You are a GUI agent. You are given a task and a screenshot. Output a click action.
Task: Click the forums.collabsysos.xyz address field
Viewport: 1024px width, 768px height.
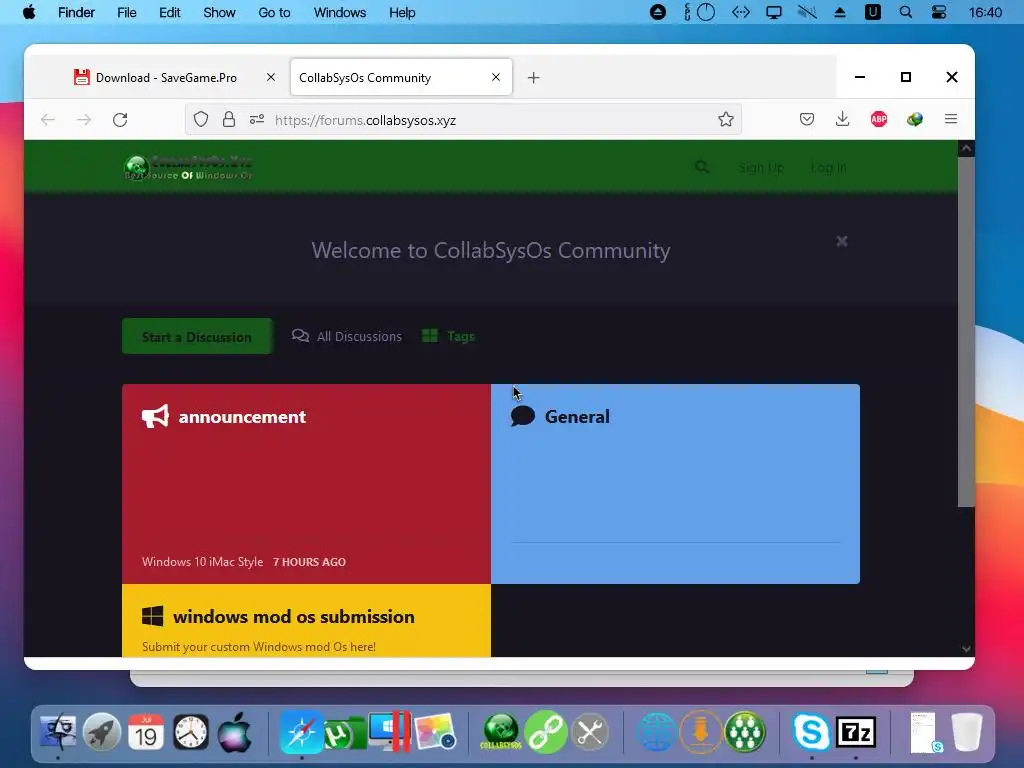(464, 120)
